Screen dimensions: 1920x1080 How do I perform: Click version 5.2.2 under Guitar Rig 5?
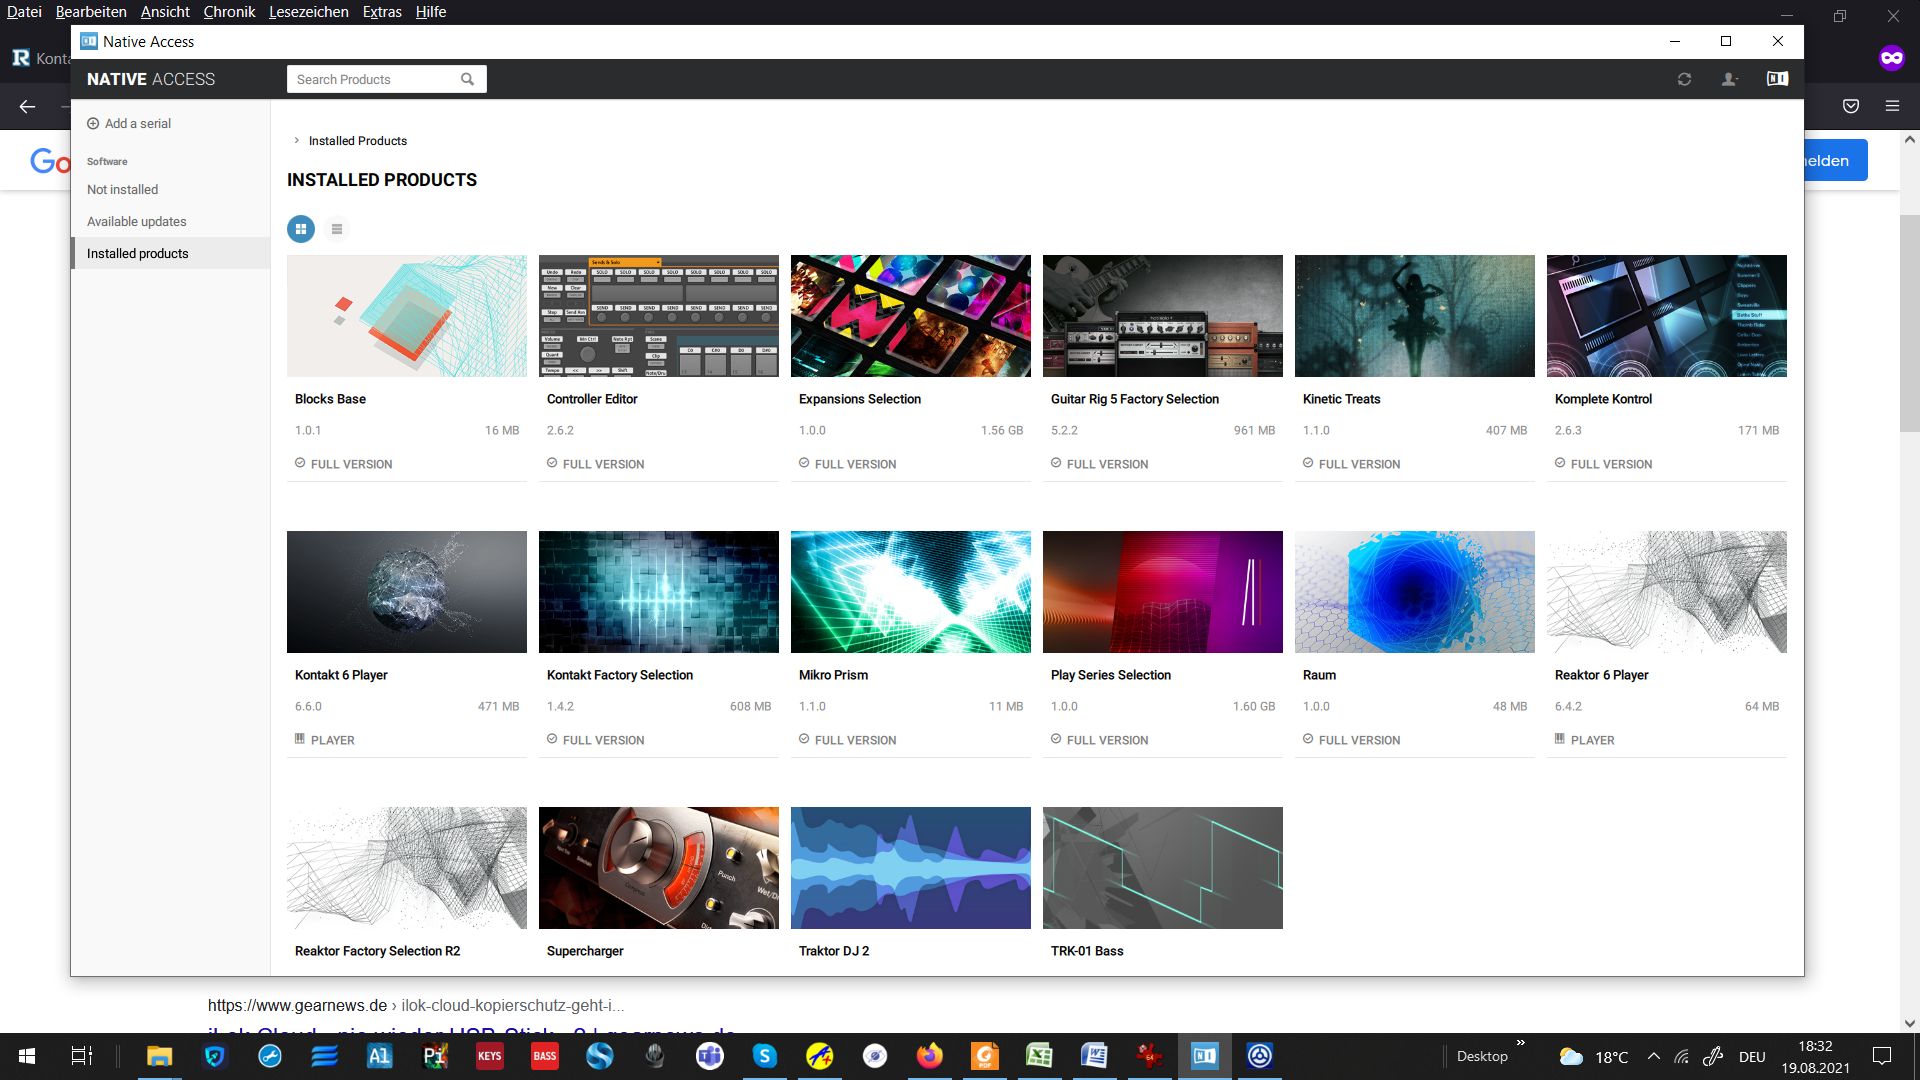click(1064, 430)
